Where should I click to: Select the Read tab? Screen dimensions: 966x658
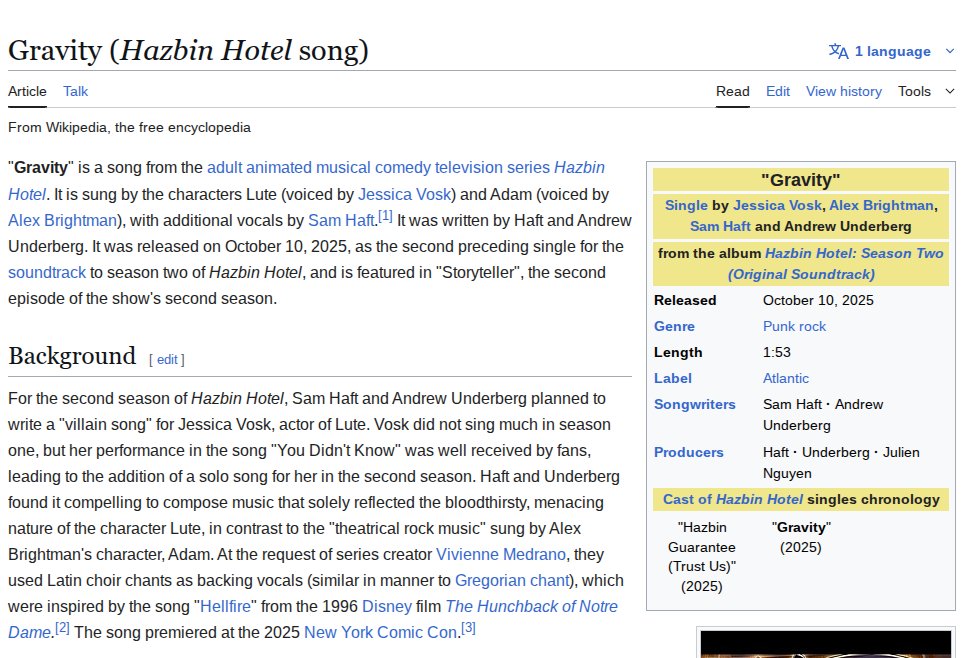click(733, 91)
